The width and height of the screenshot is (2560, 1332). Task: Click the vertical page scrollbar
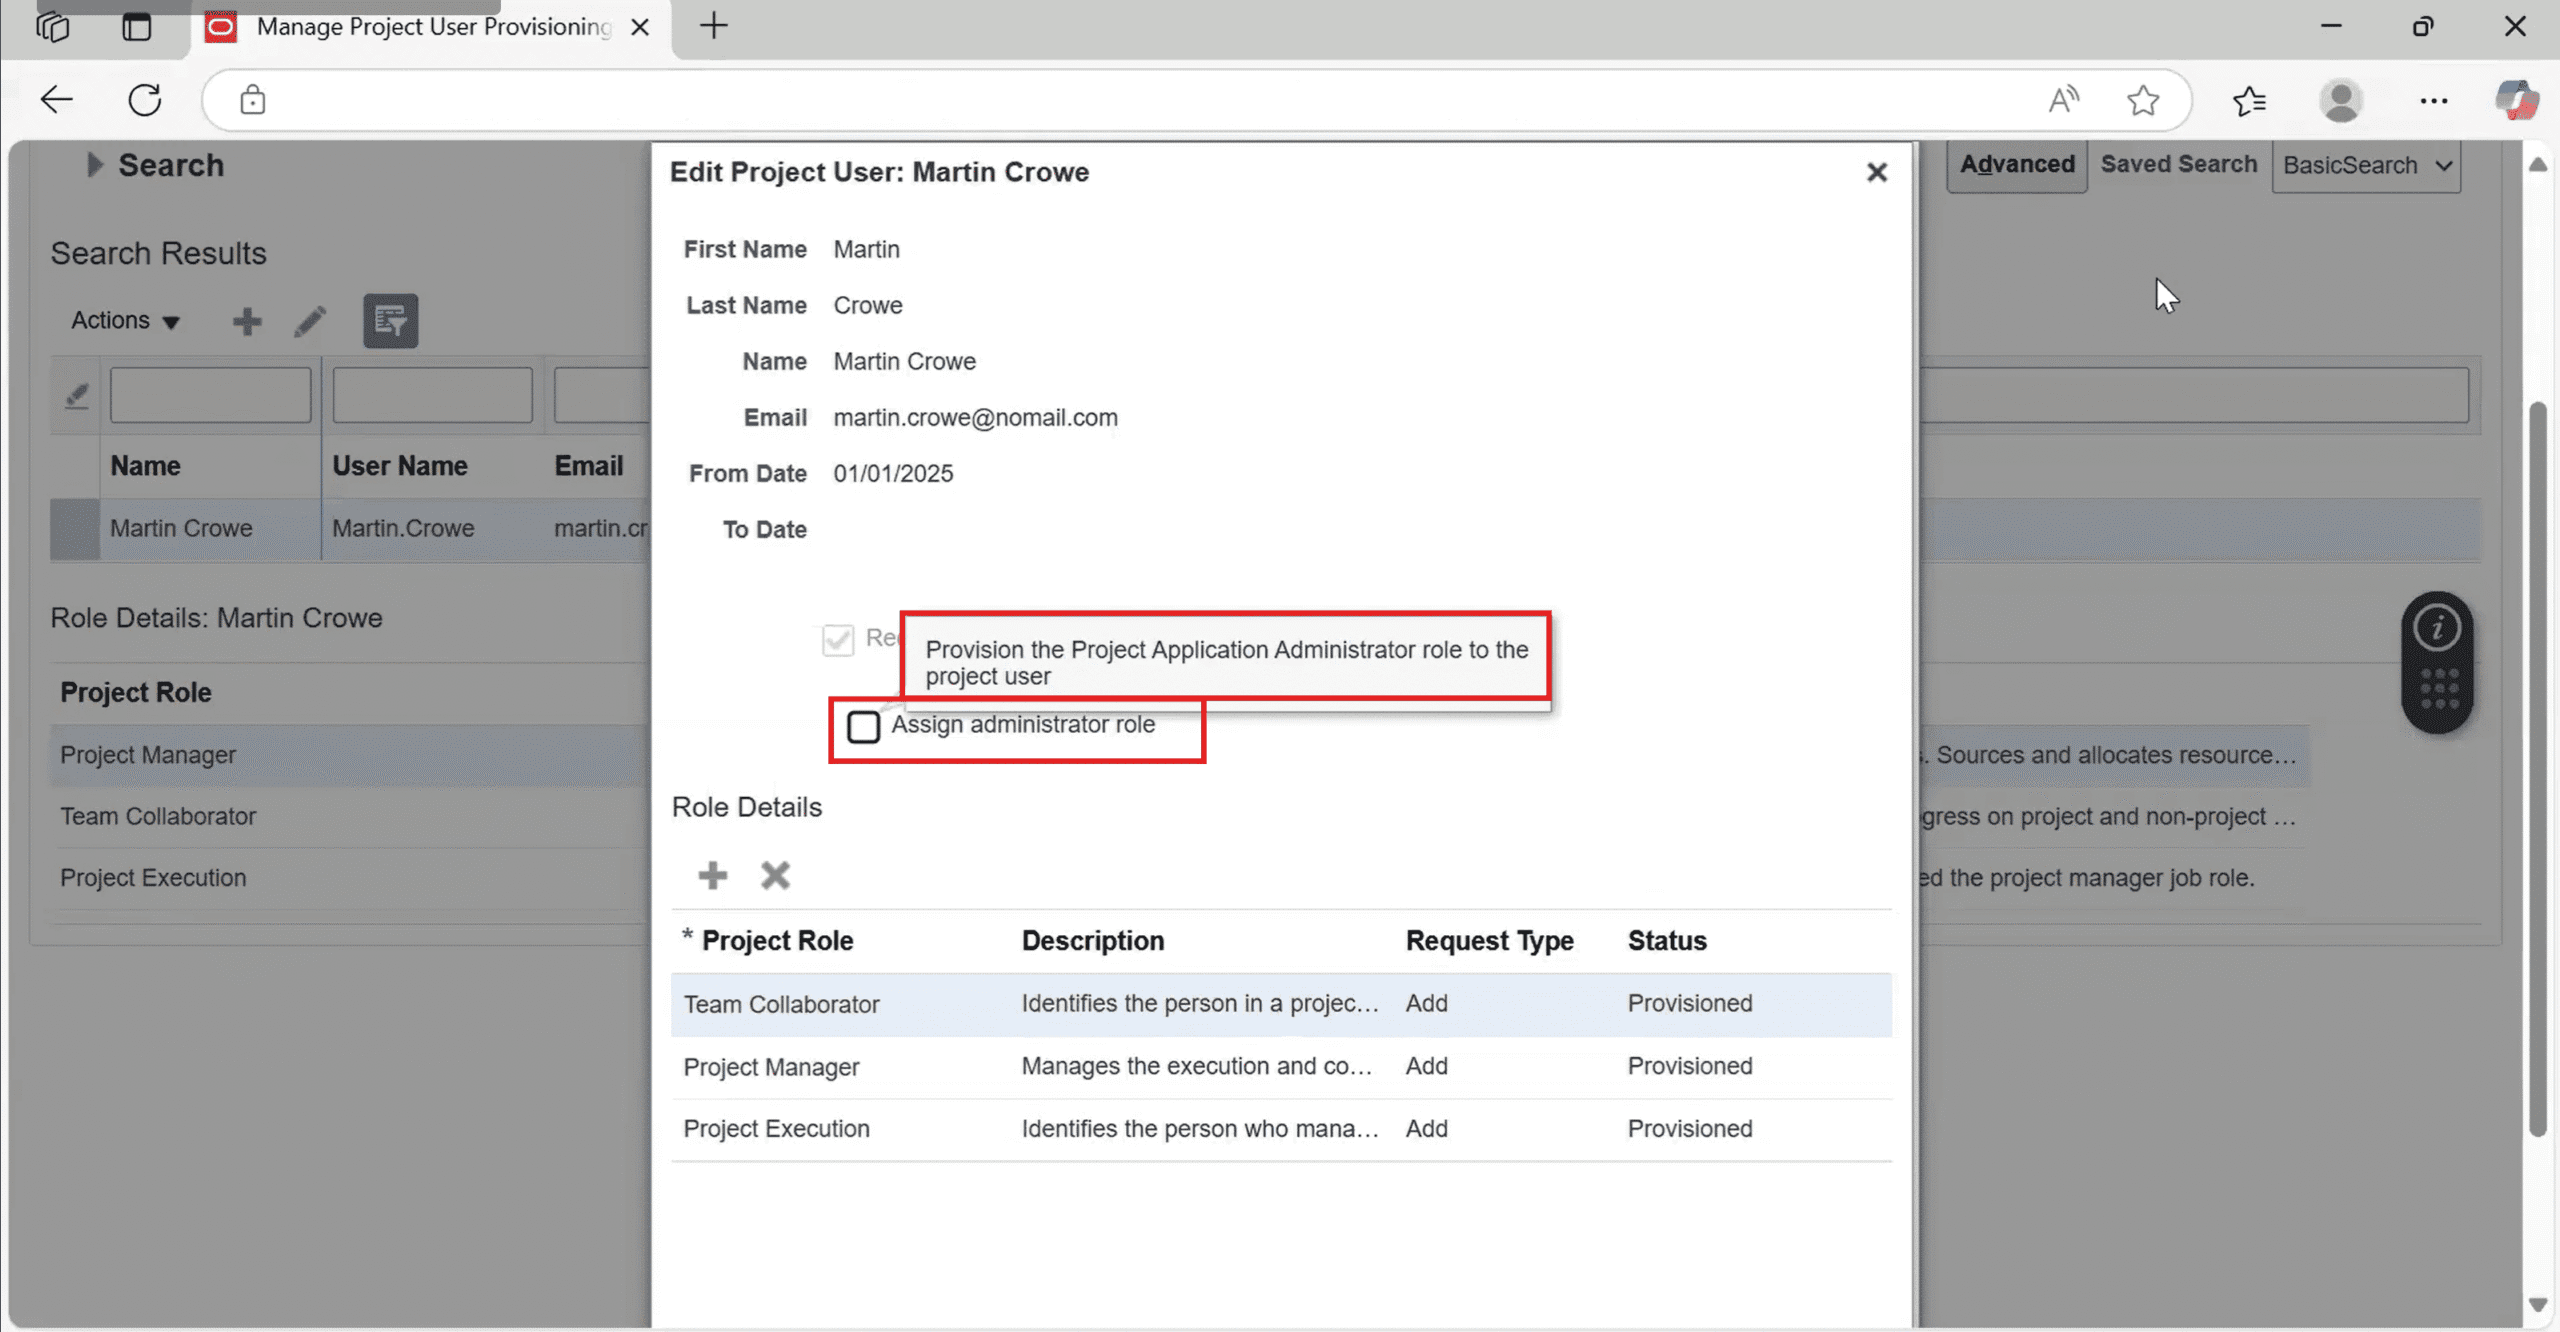[x=2537, y=770]
